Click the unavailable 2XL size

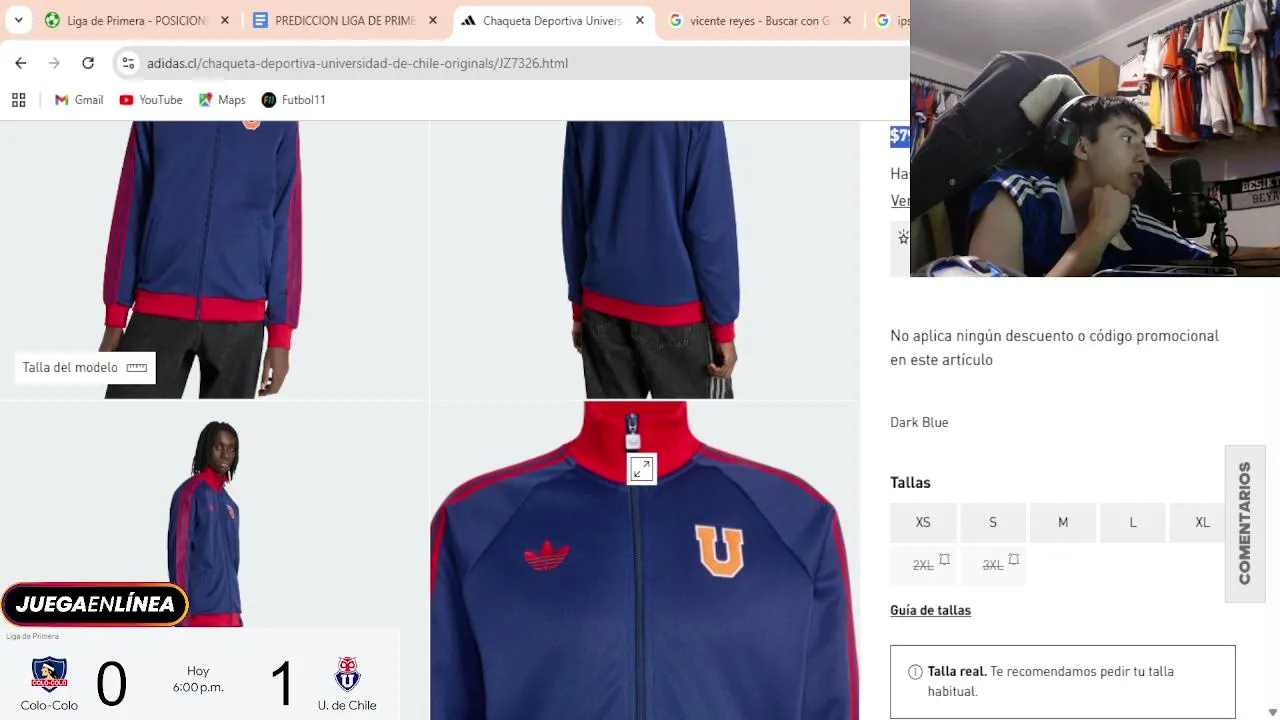tap(923, 565)
